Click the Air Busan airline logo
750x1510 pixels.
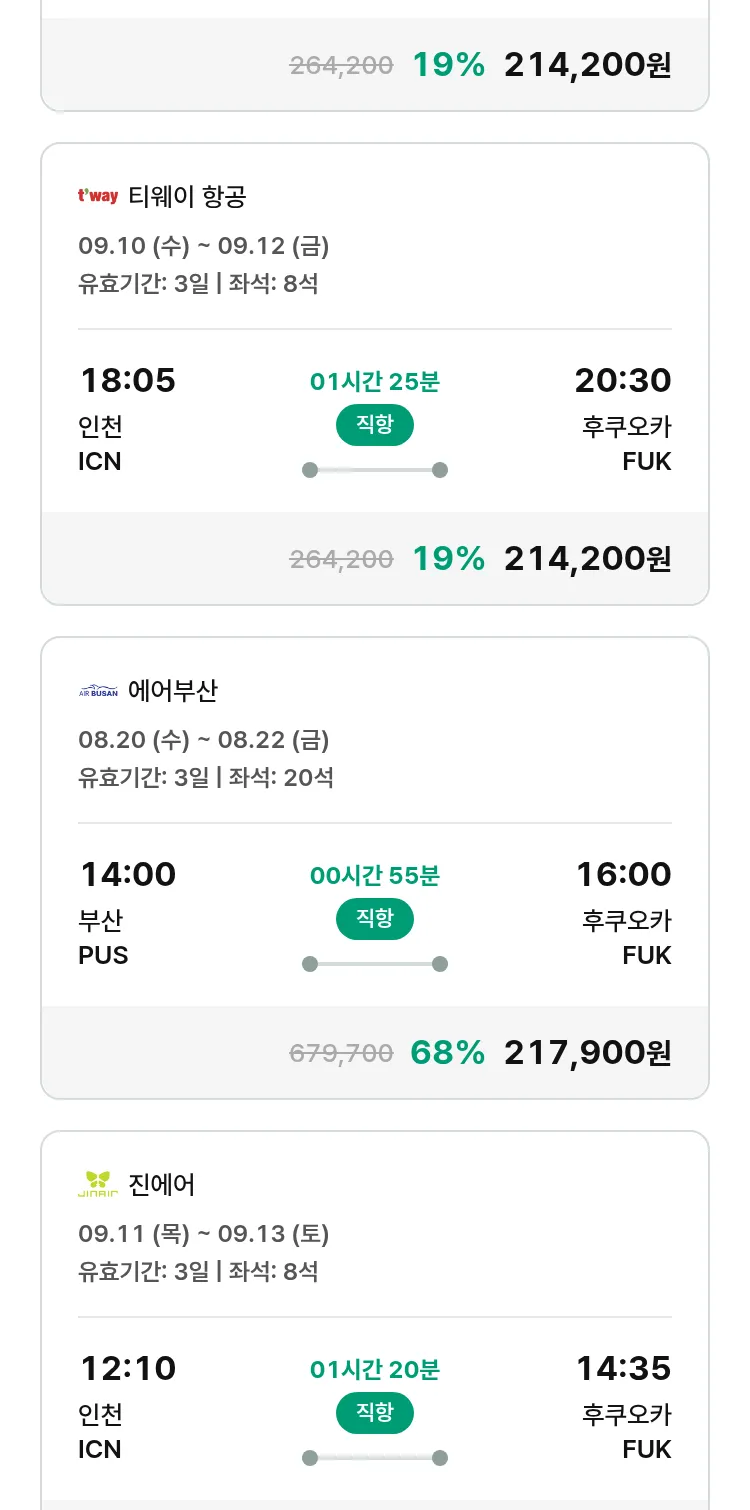coord(98,691)
